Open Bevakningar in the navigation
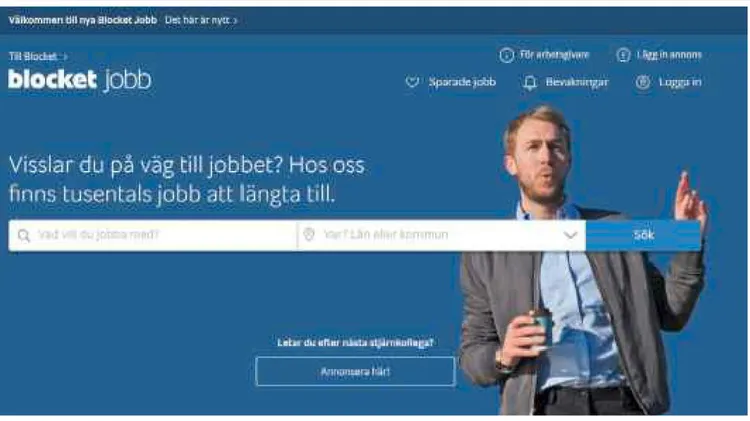 (577, 82)
